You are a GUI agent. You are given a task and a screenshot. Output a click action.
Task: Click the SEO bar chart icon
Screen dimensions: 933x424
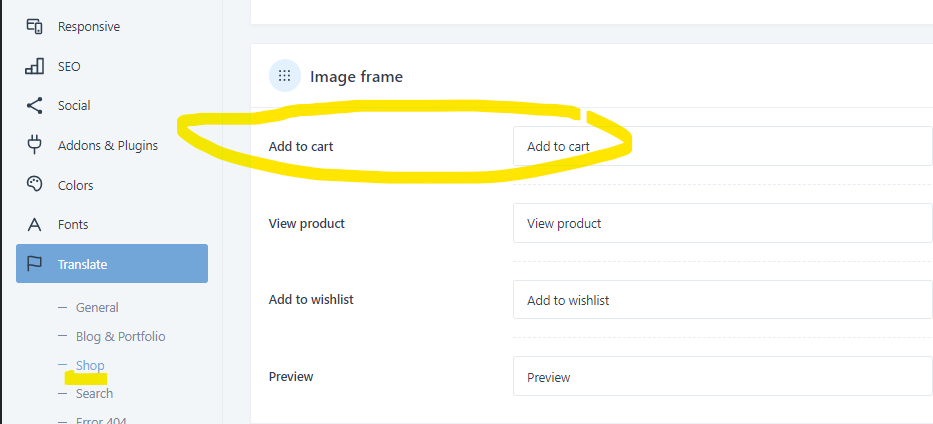35,66
